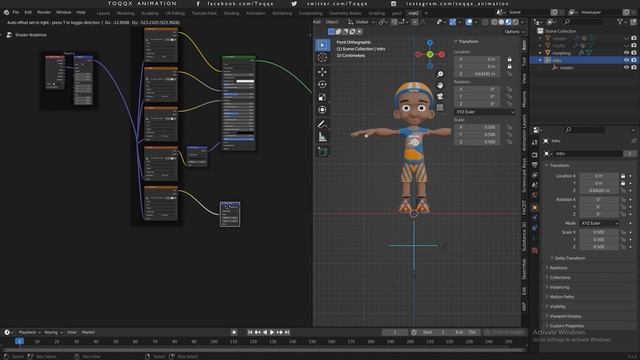Click the zoom magnifier icon in viewport
The height and width of the screenshot is (360, 640).
pyautogui.click(x=440, y=74)
